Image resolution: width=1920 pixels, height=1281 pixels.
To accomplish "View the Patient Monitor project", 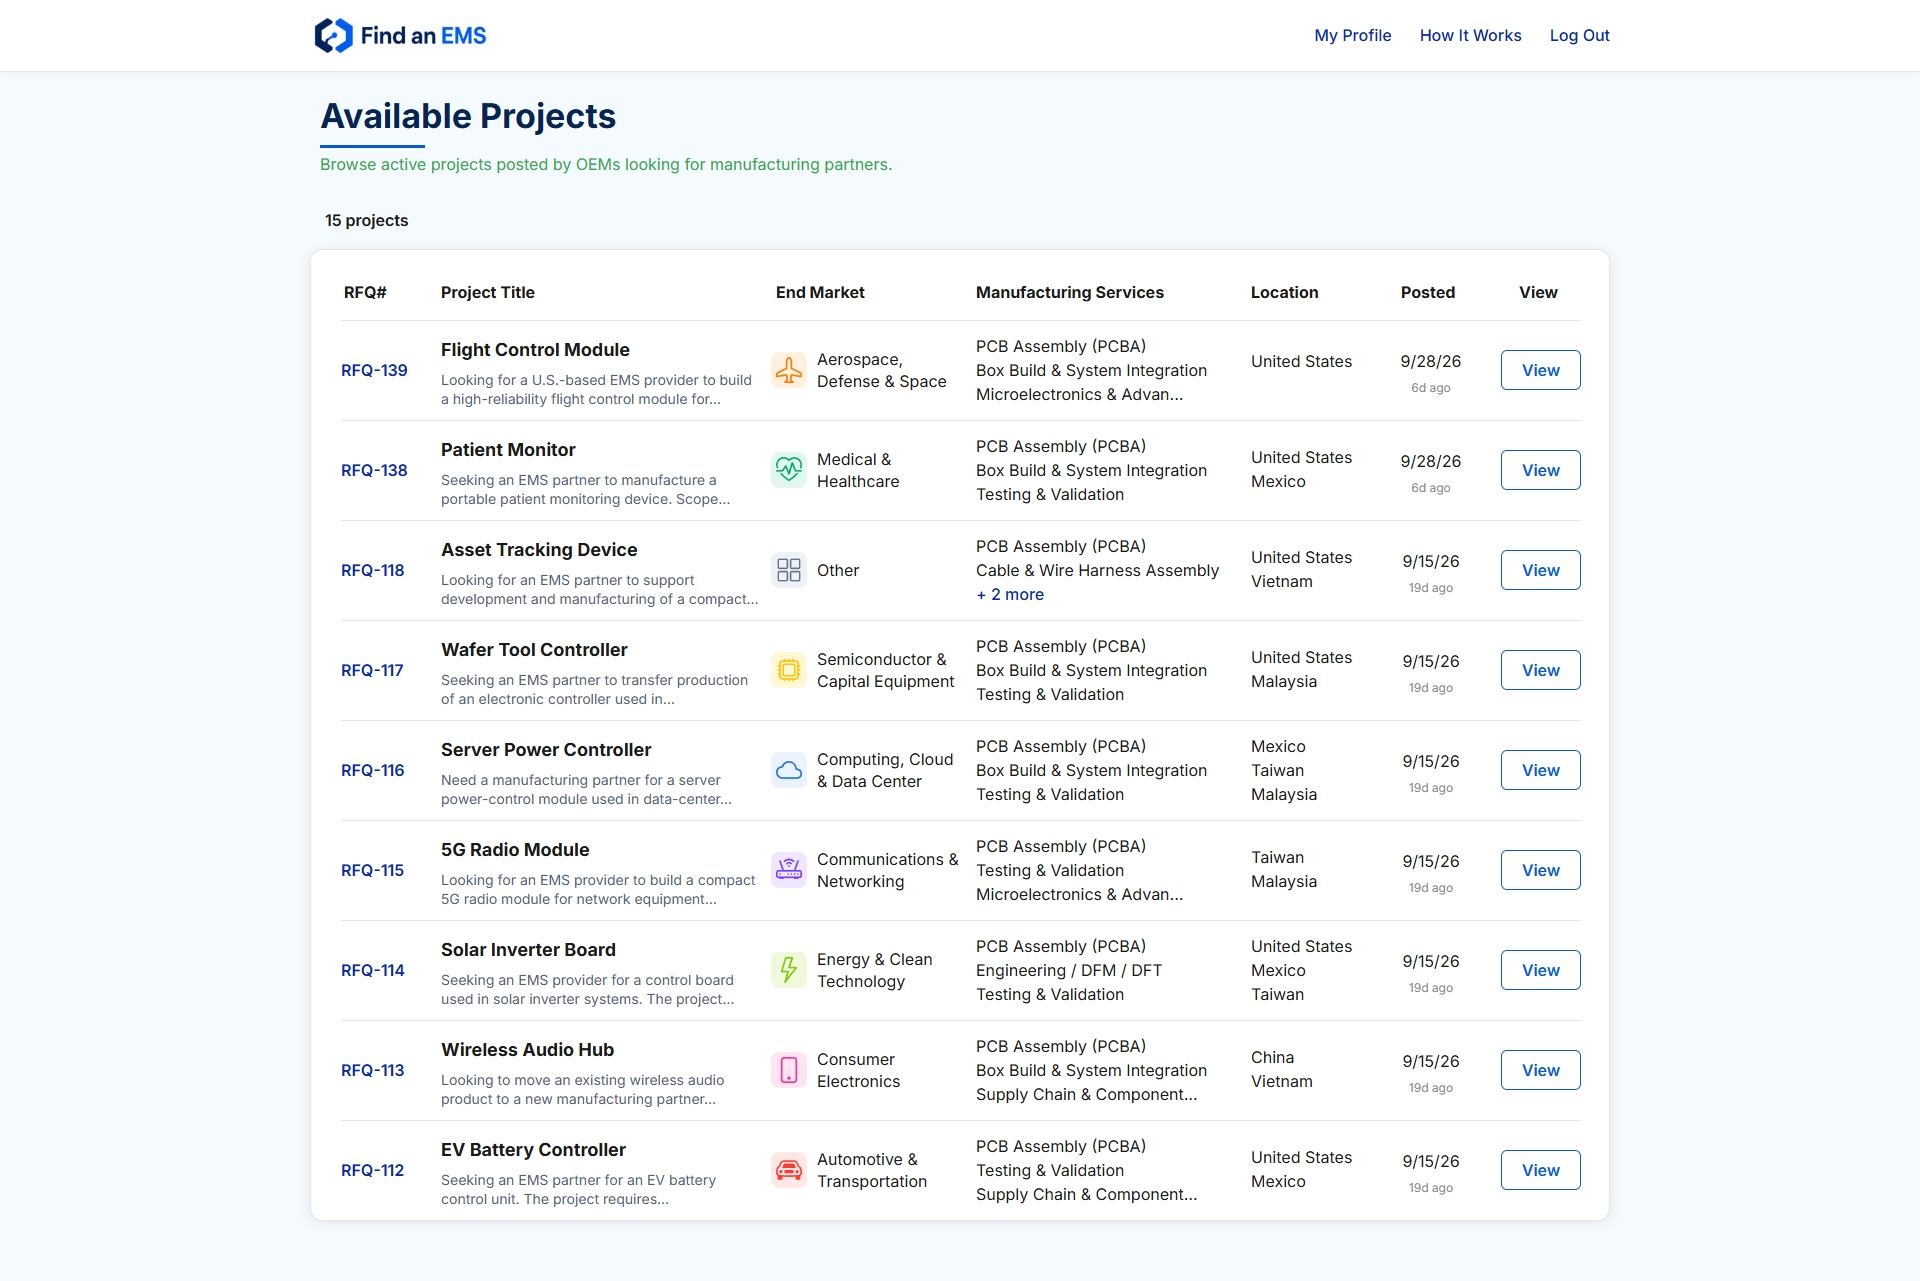I will tap(1540, 470).
